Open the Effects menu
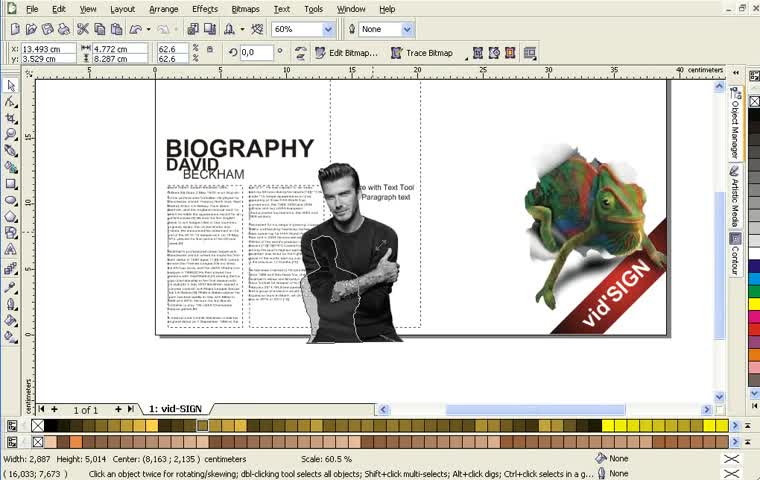 pyautogui.click(x=205, y=9)
